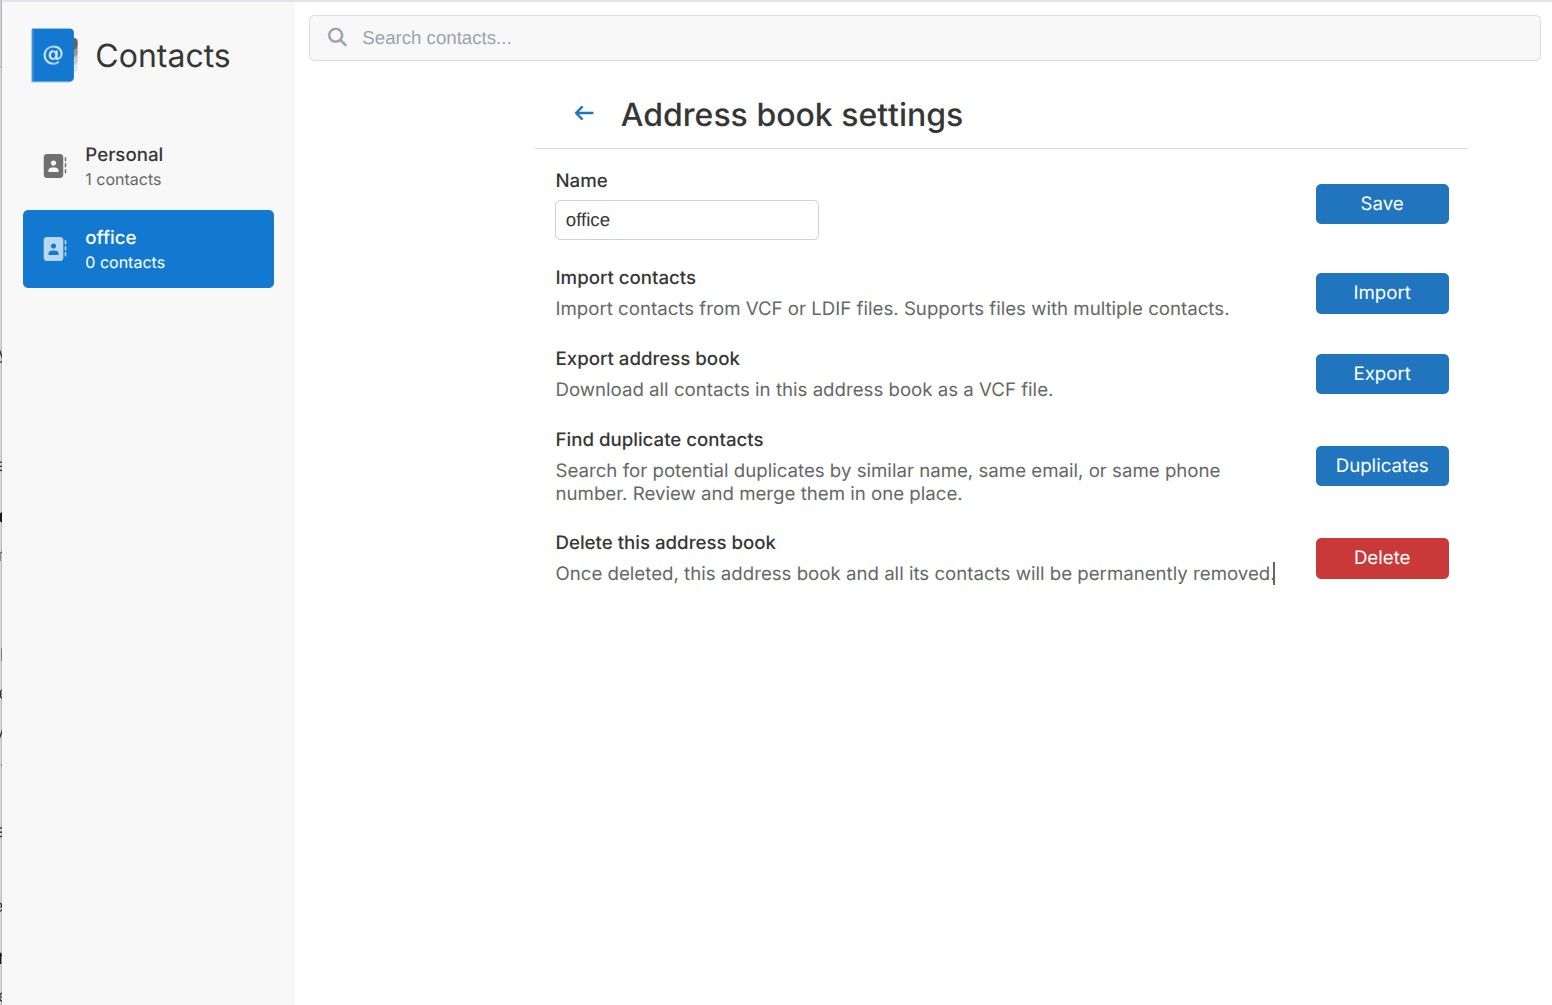The height and width of the screenshot is (1005, 1552).
Task: Click the back arrow beside Address book settings
Action: point(584,114)
